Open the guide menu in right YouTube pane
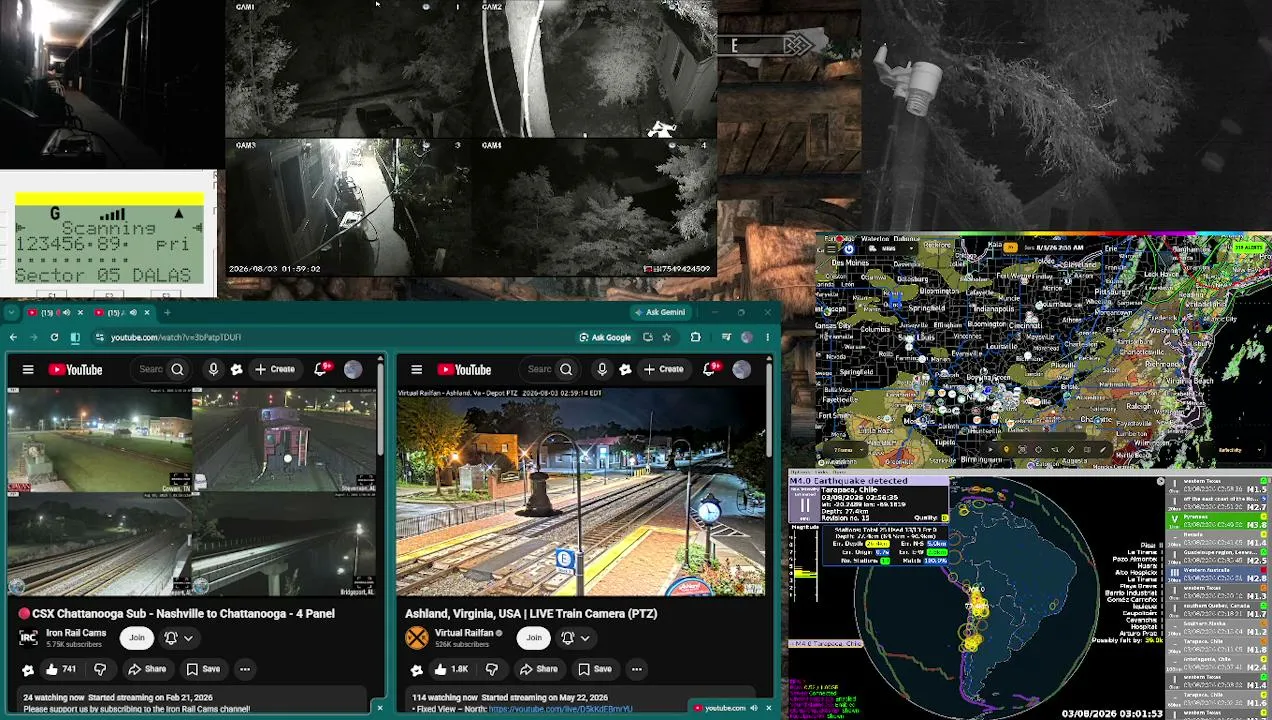This screenshot has width=1272, height=720. pyautogui.click(x=416, y=370)
